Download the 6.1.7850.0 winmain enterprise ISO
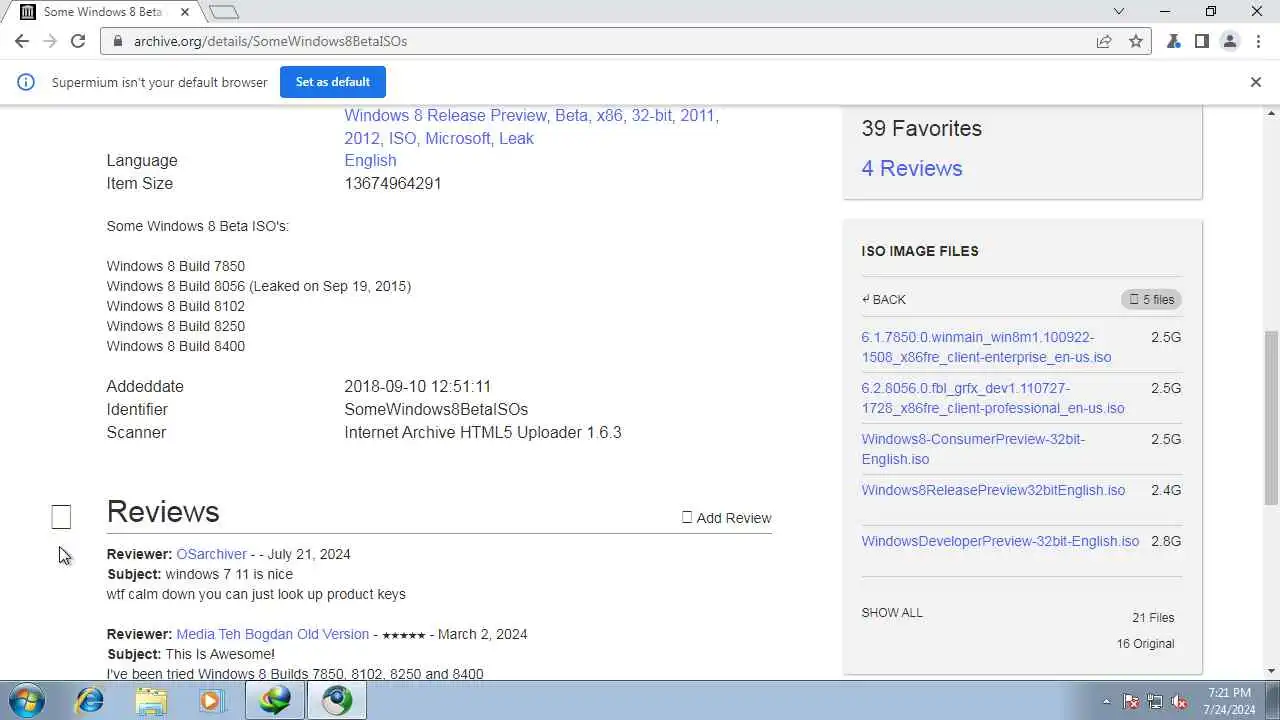 coord(986,347)
